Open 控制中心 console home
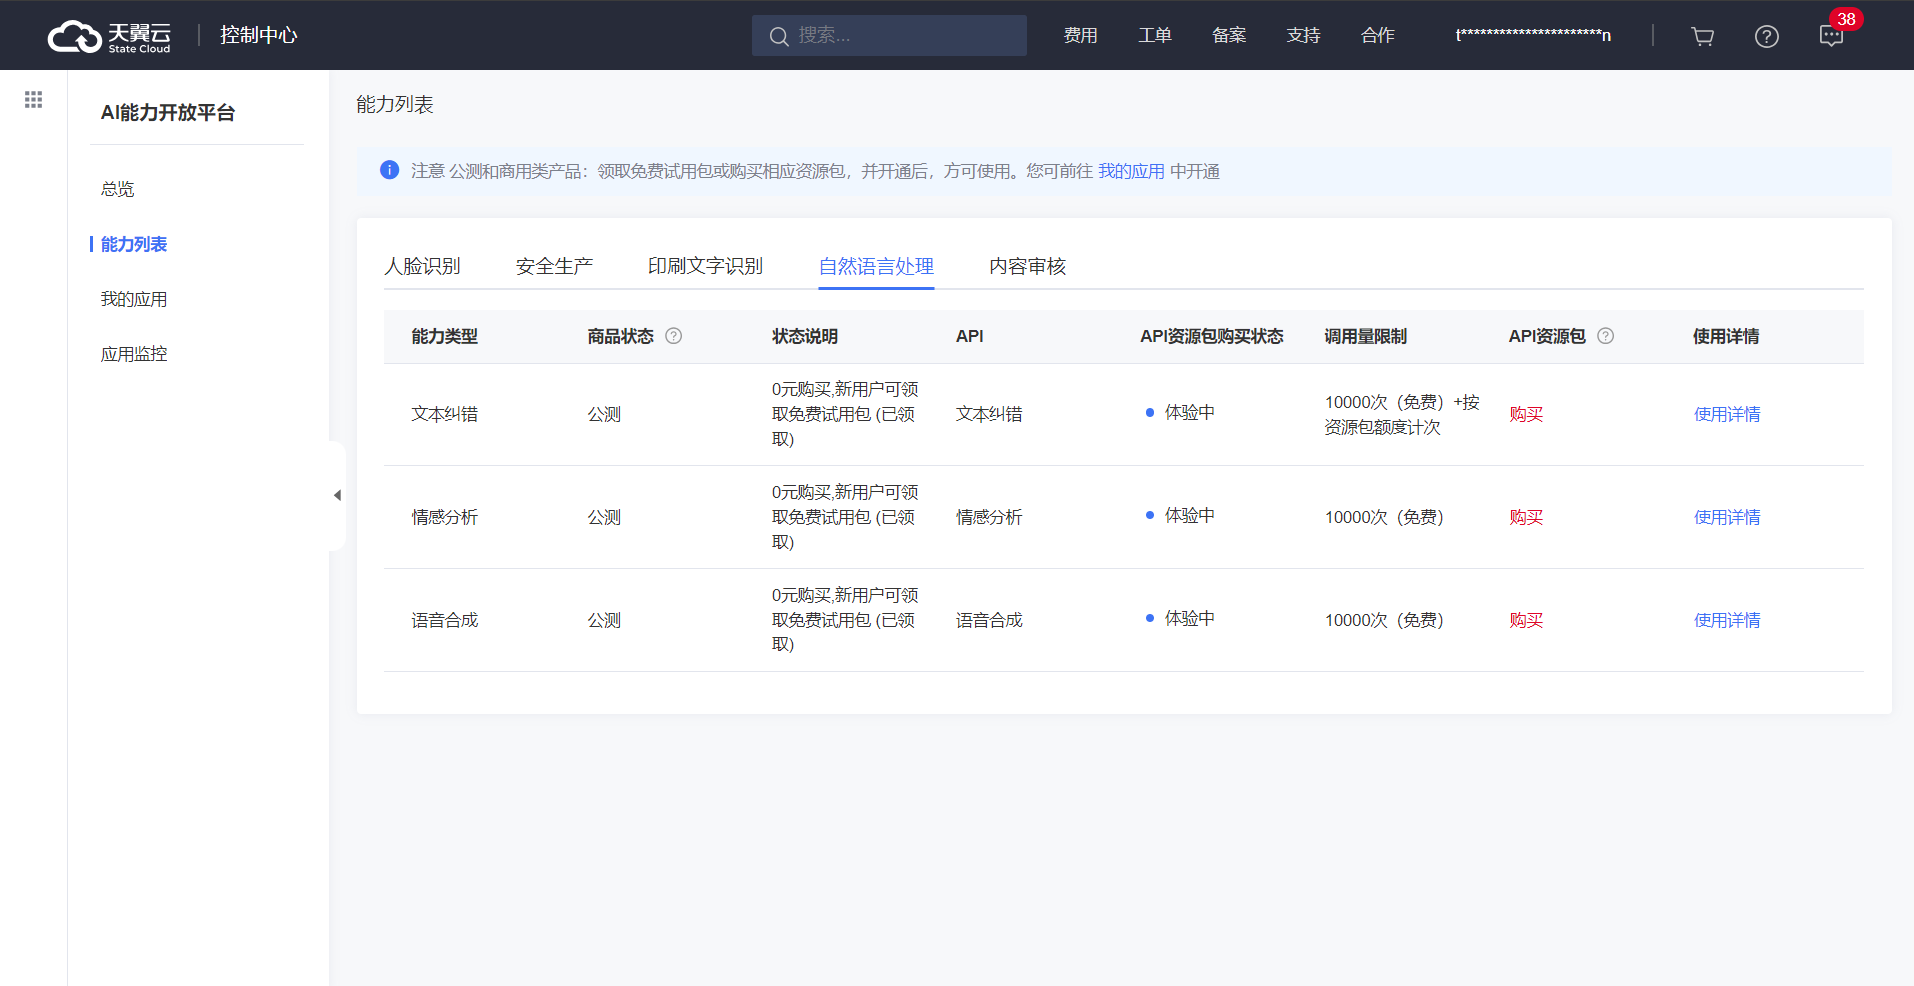The image size is (1914, 986). point(259,35)
